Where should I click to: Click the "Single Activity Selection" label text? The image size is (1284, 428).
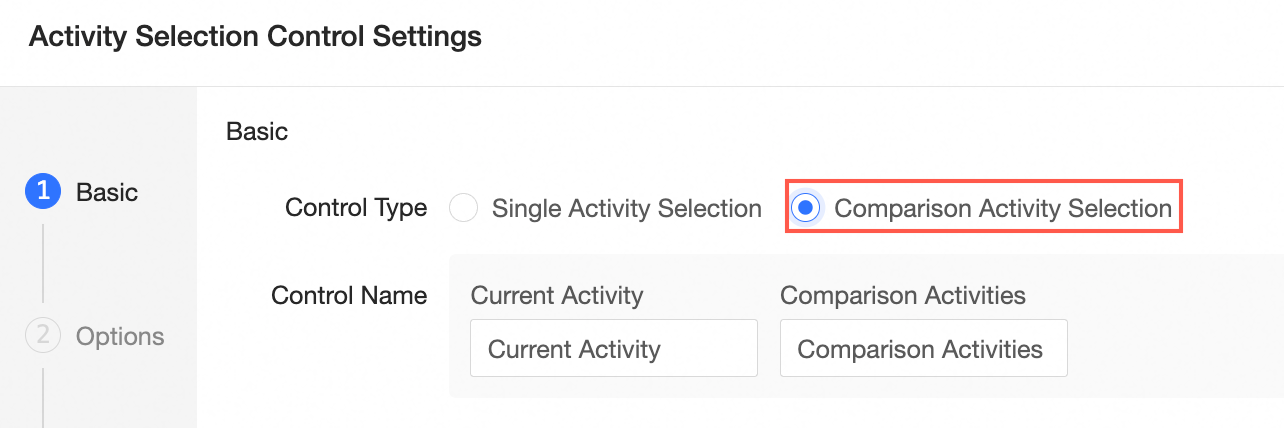point(626,208)
